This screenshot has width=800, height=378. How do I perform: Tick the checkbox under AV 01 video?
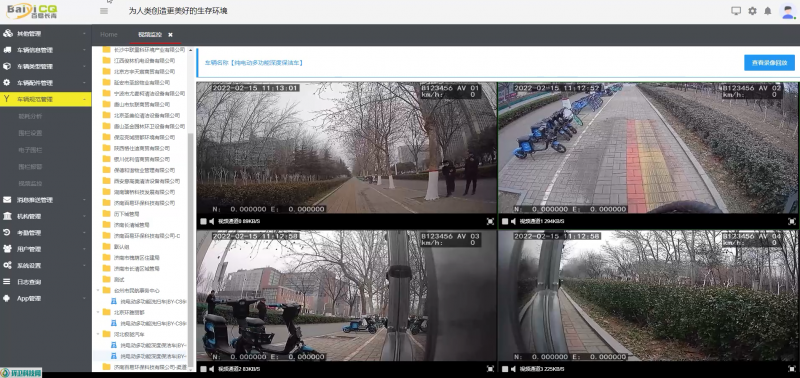(x=203, y=221)
